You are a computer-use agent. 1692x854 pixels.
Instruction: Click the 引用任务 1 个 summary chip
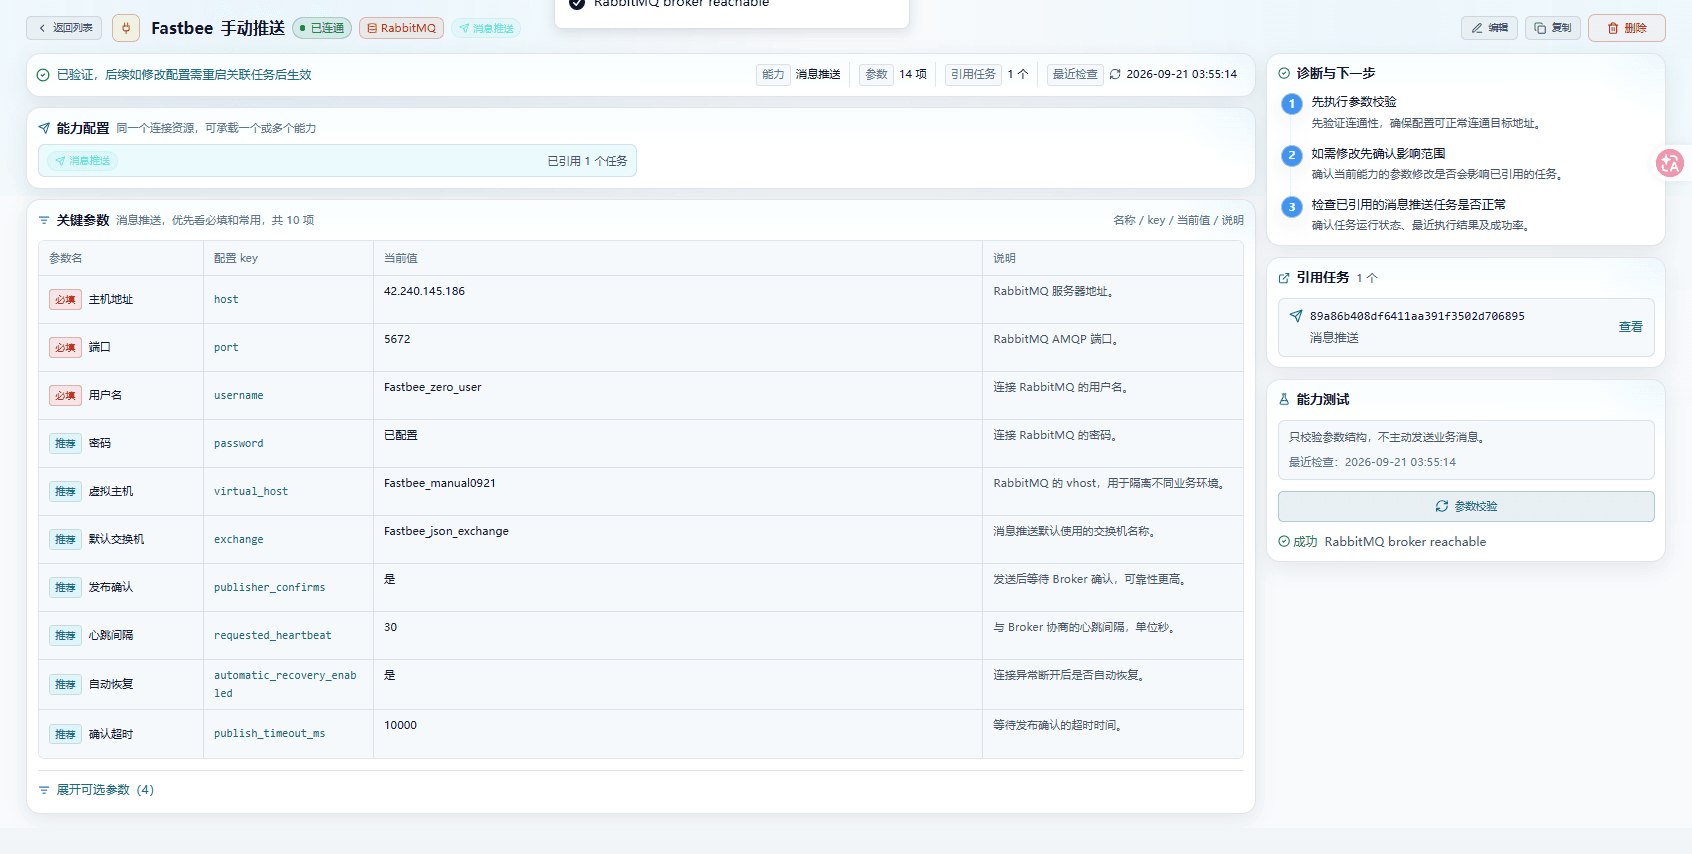click(988, 74)
